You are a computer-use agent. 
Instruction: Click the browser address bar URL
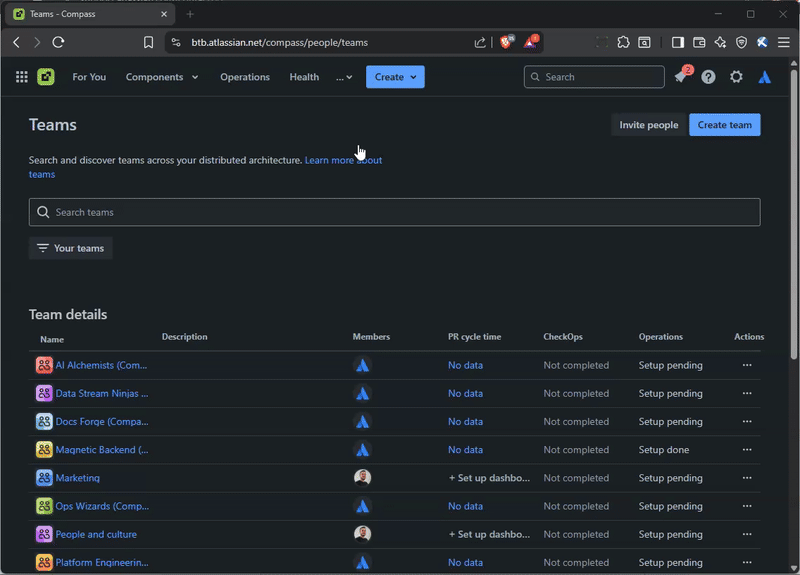280,42
